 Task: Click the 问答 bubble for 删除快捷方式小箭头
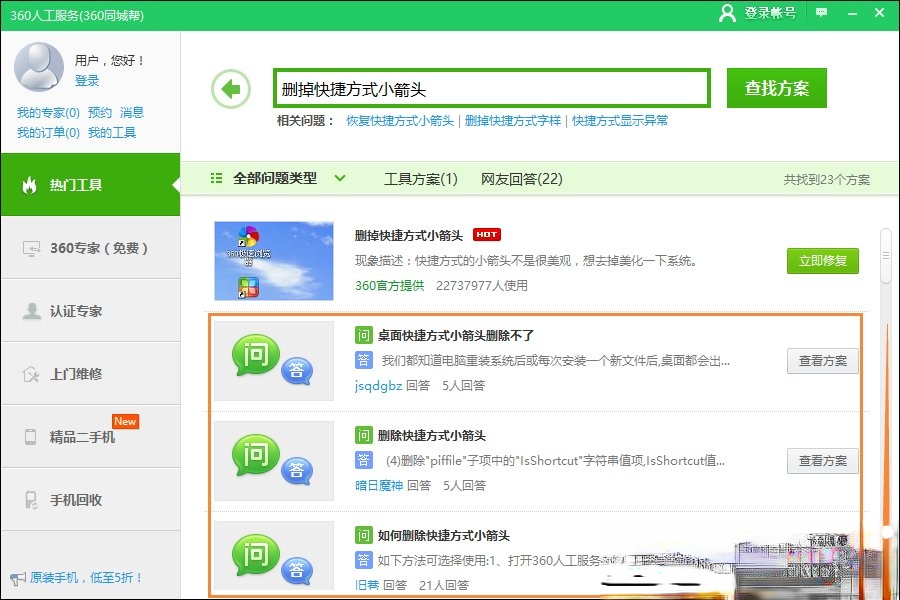click(273, 460)
